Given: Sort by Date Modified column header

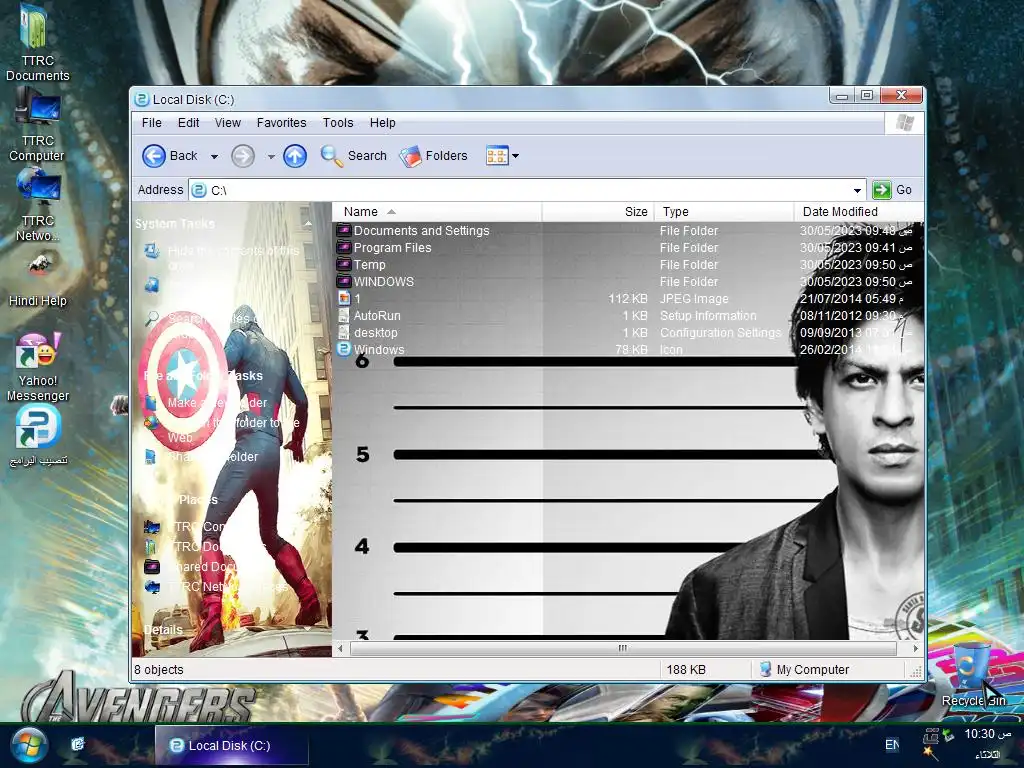Looking at the screenshot, I should [x=858, y=212].
